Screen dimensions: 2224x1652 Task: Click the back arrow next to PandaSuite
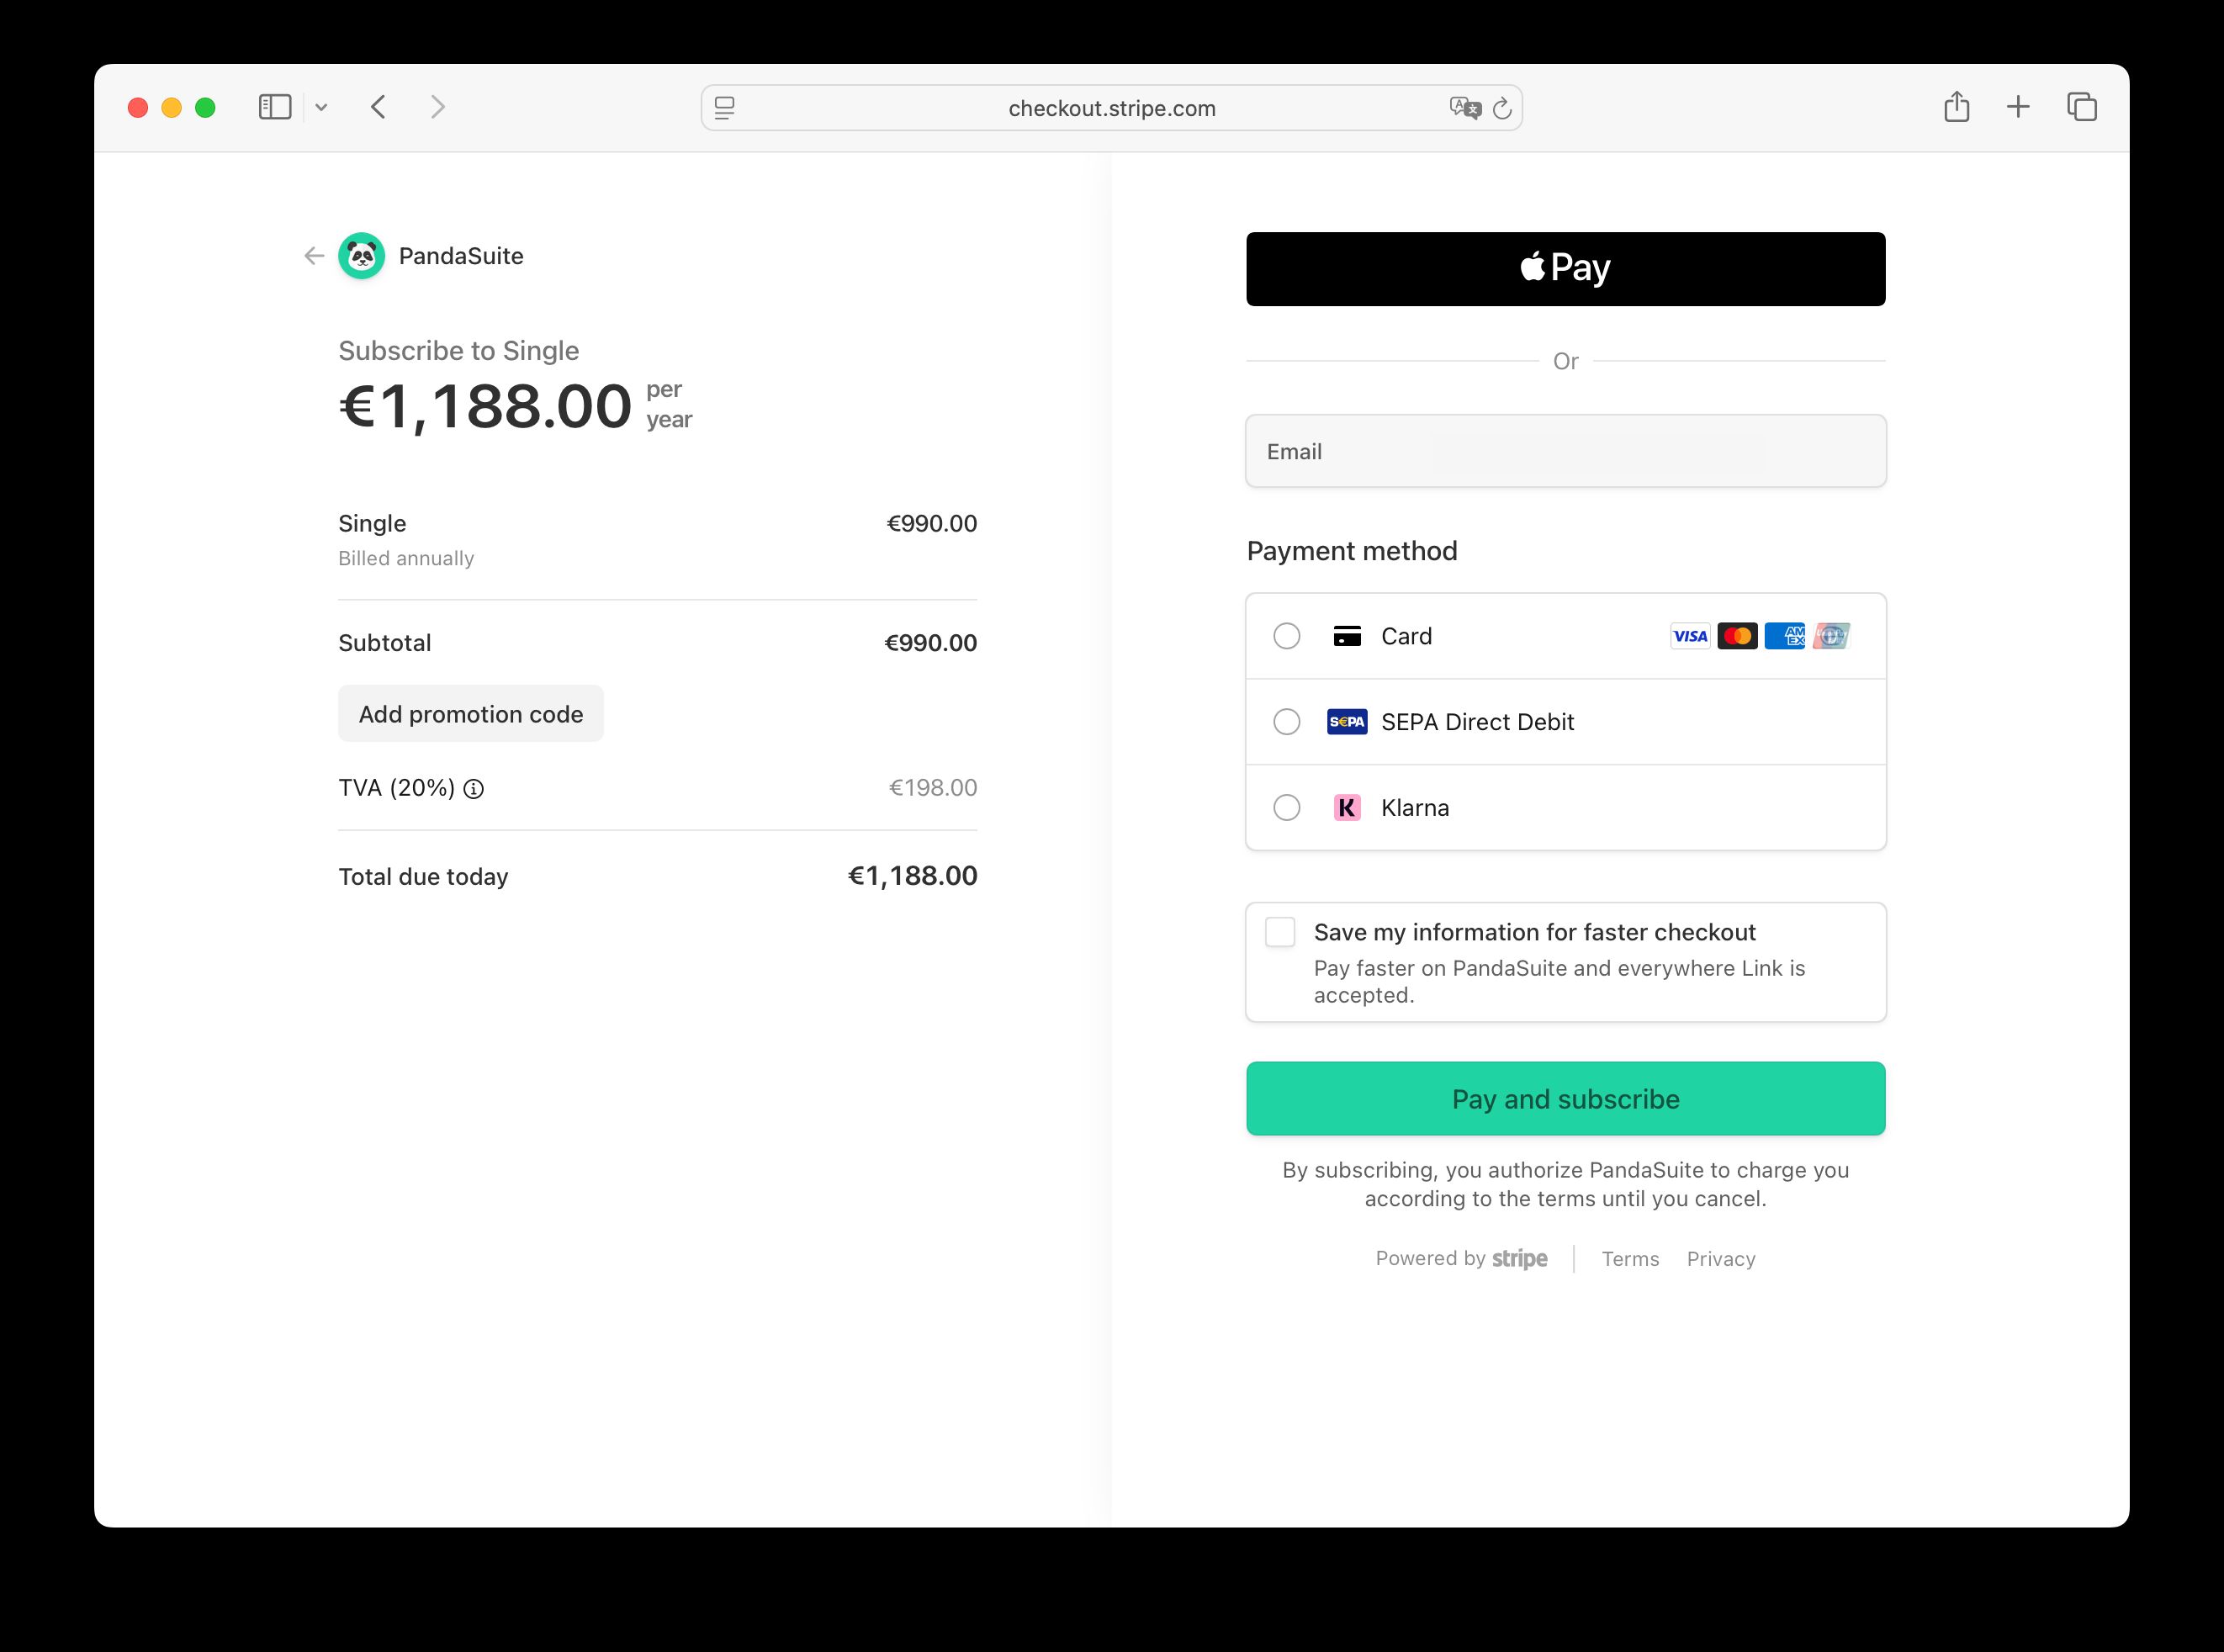point(313,256)
